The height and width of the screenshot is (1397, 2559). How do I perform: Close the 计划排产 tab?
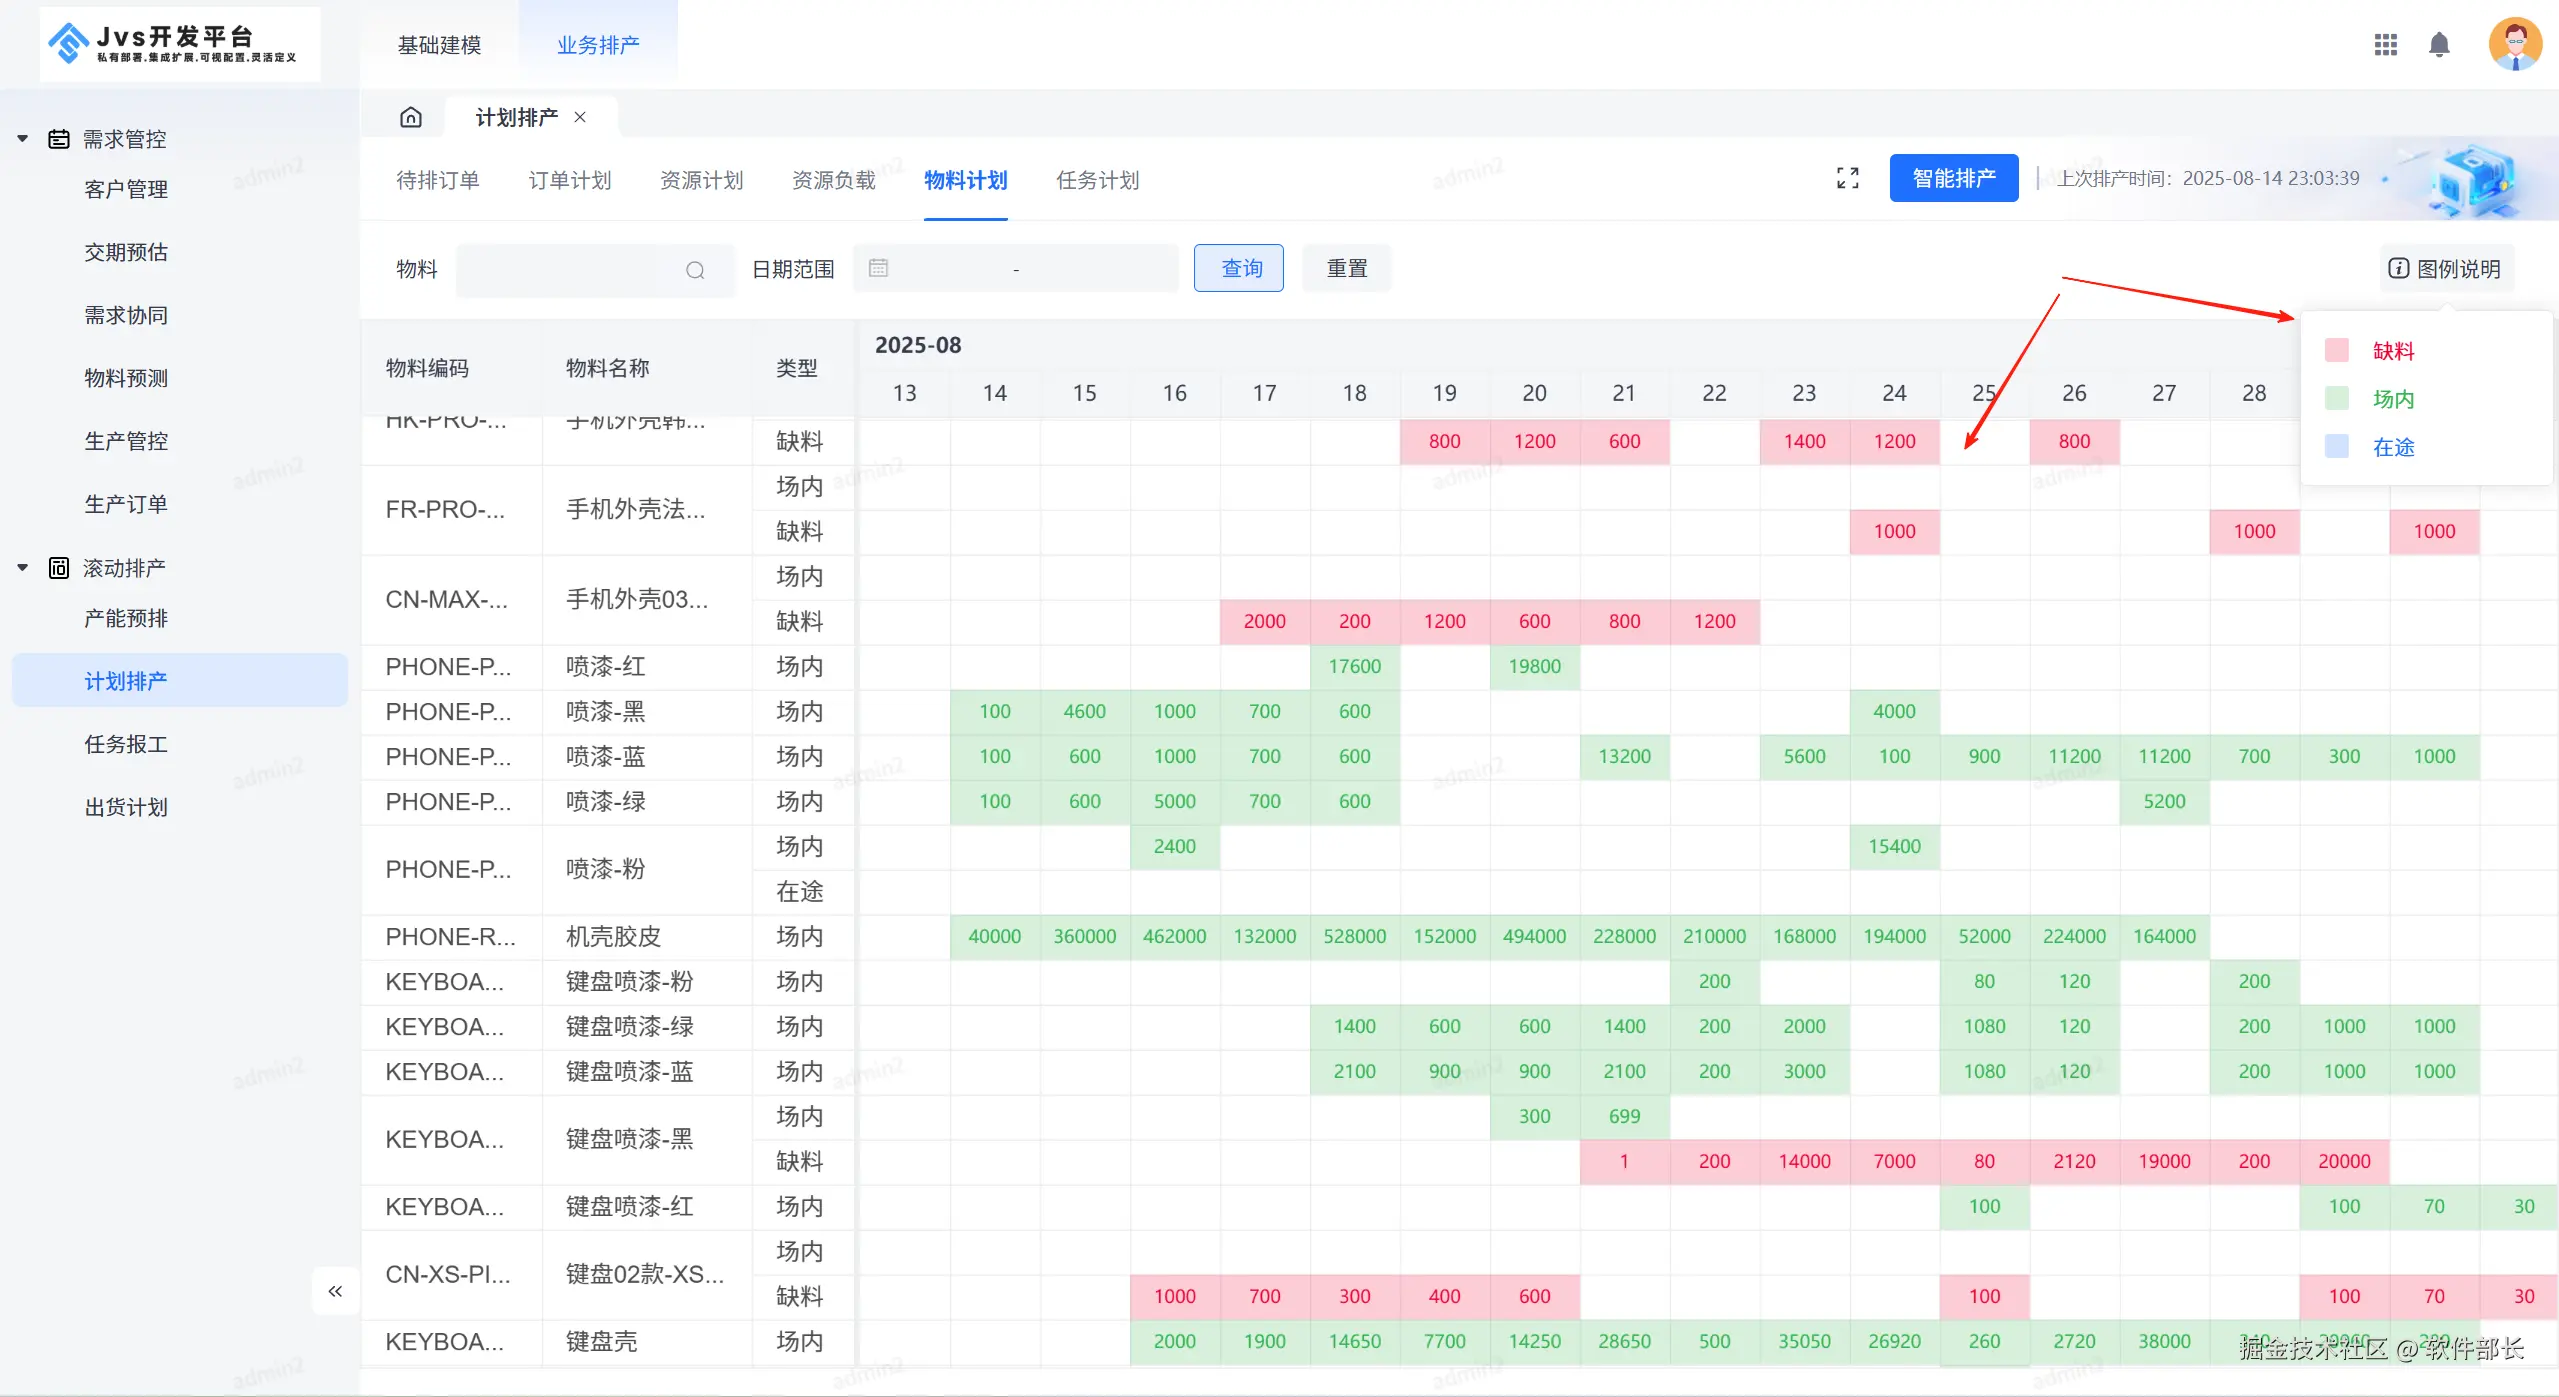(x=580, y=118)
